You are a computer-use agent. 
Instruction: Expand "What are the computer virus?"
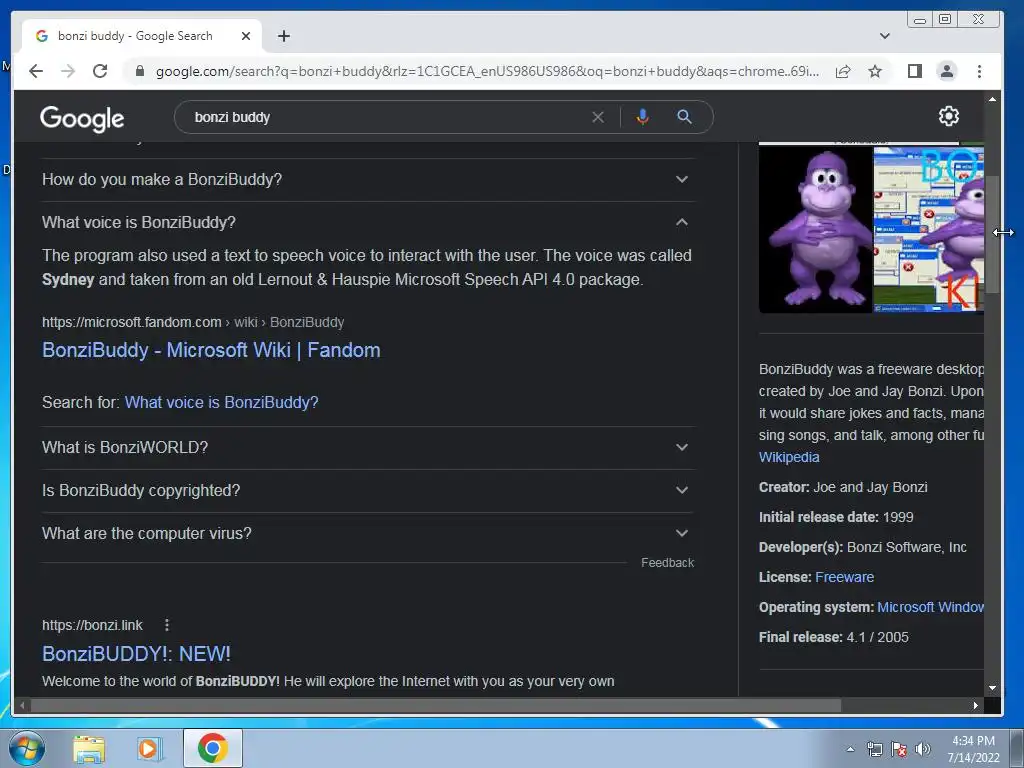[367, 534]
